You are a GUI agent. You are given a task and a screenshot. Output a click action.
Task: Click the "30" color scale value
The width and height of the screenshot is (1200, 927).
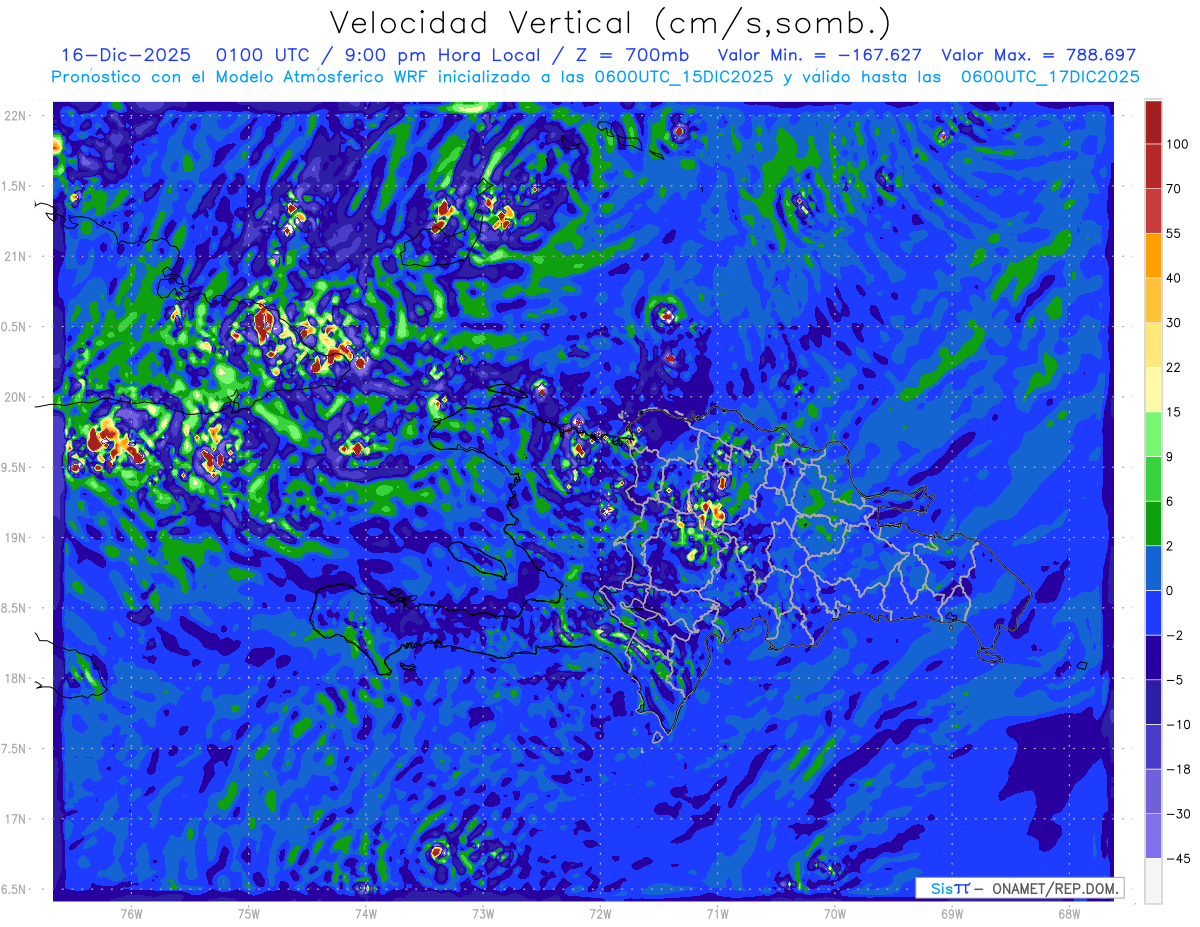[1174, 322]
